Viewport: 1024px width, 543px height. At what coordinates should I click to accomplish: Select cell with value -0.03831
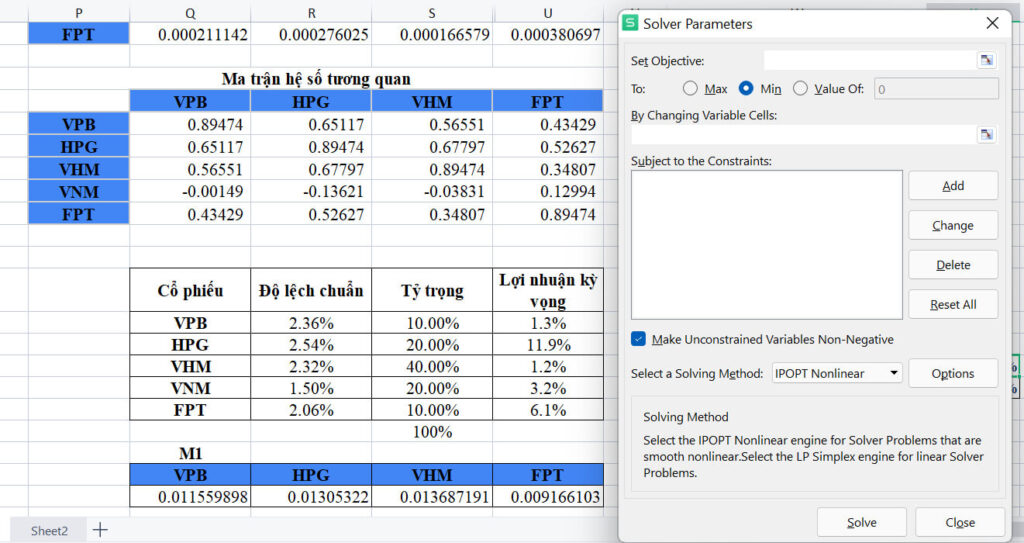pos(432,191)
